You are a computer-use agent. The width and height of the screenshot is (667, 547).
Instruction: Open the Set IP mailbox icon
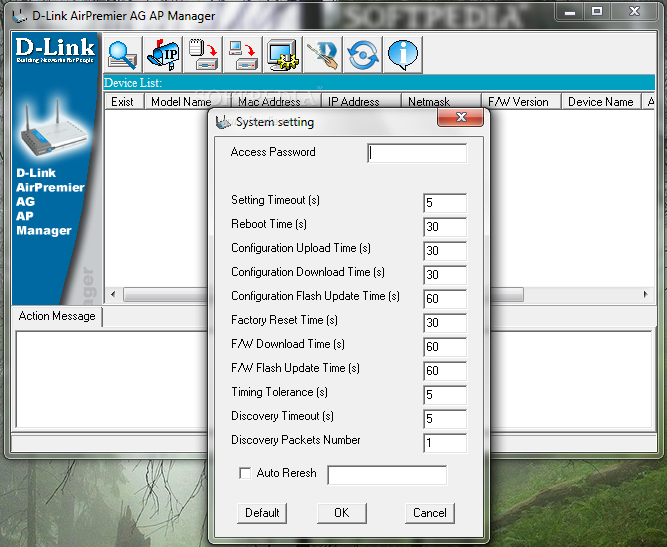(162, 55)
